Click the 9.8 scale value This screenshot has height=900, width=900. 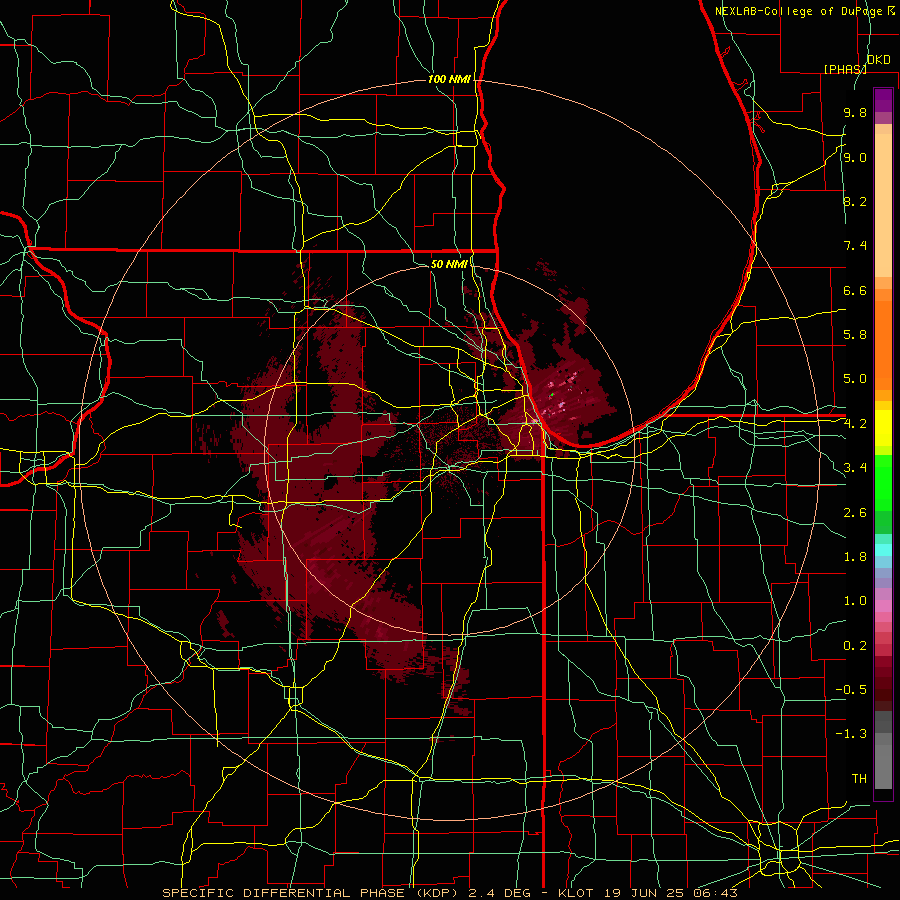coord(855,113)
